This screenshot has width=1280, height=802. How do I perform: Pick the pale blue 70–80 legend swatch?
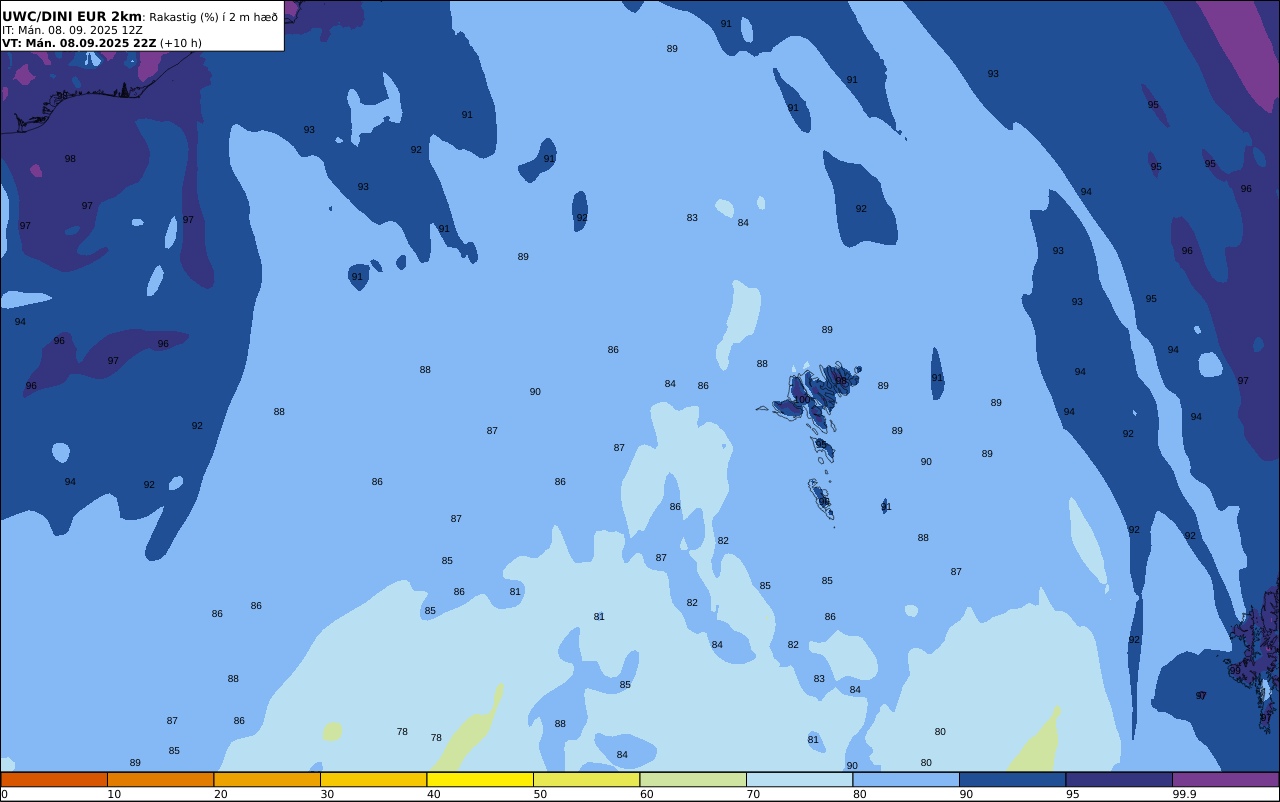799,779
